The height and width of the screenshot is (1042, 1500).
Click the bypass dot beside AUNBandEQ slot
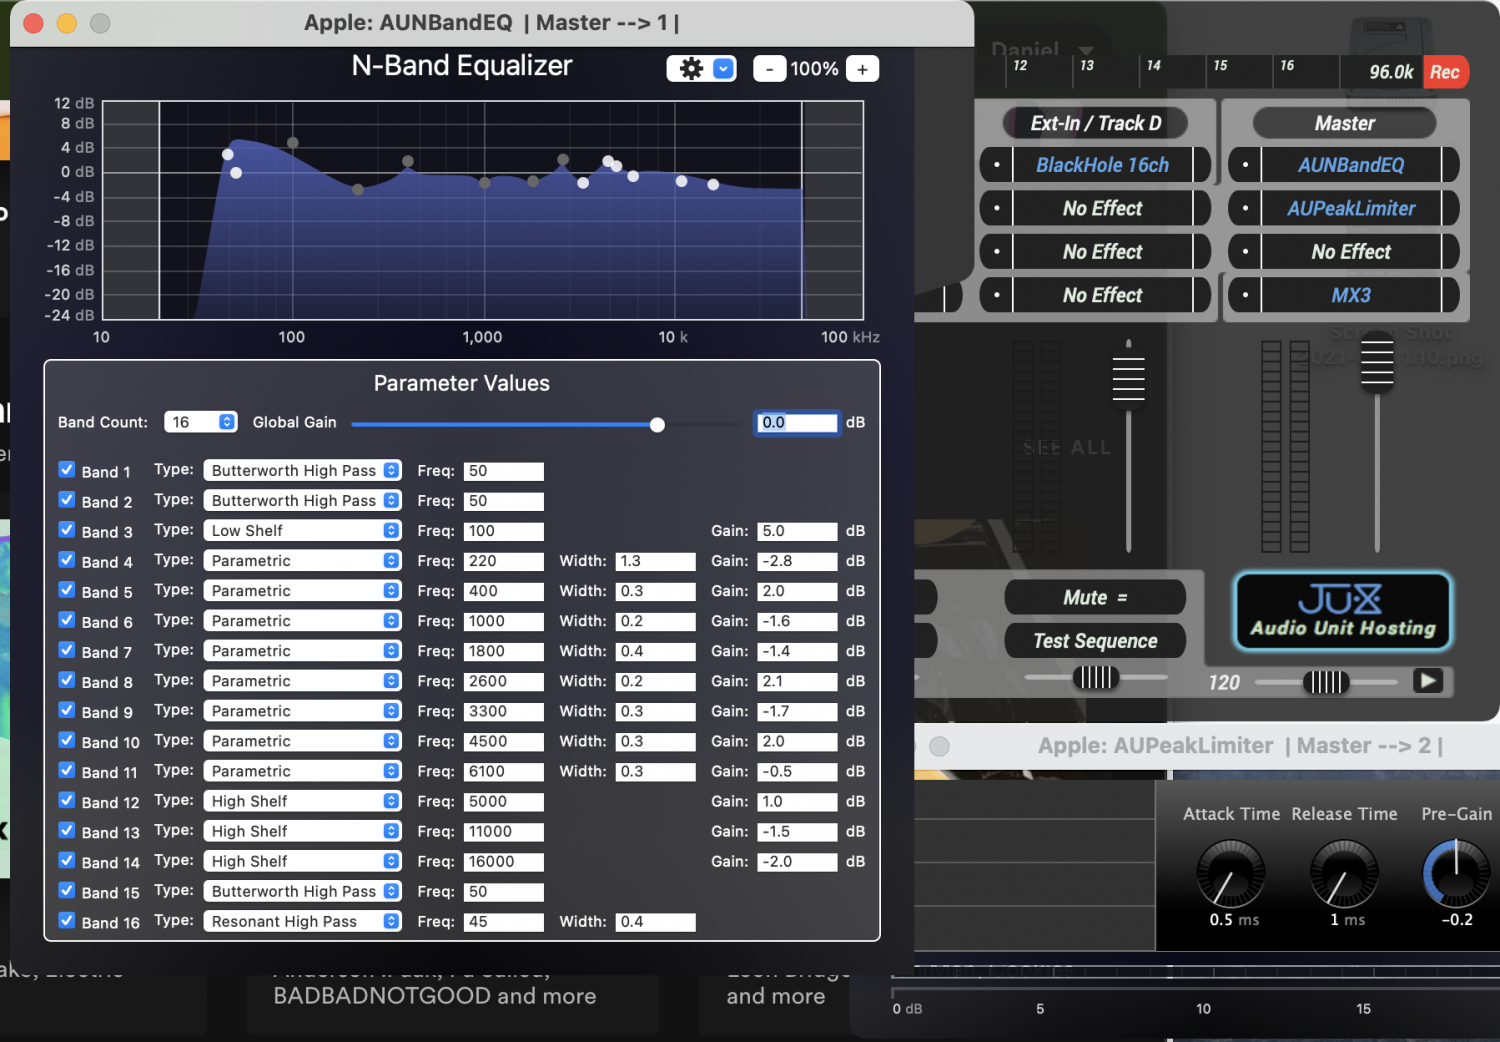1245,165
